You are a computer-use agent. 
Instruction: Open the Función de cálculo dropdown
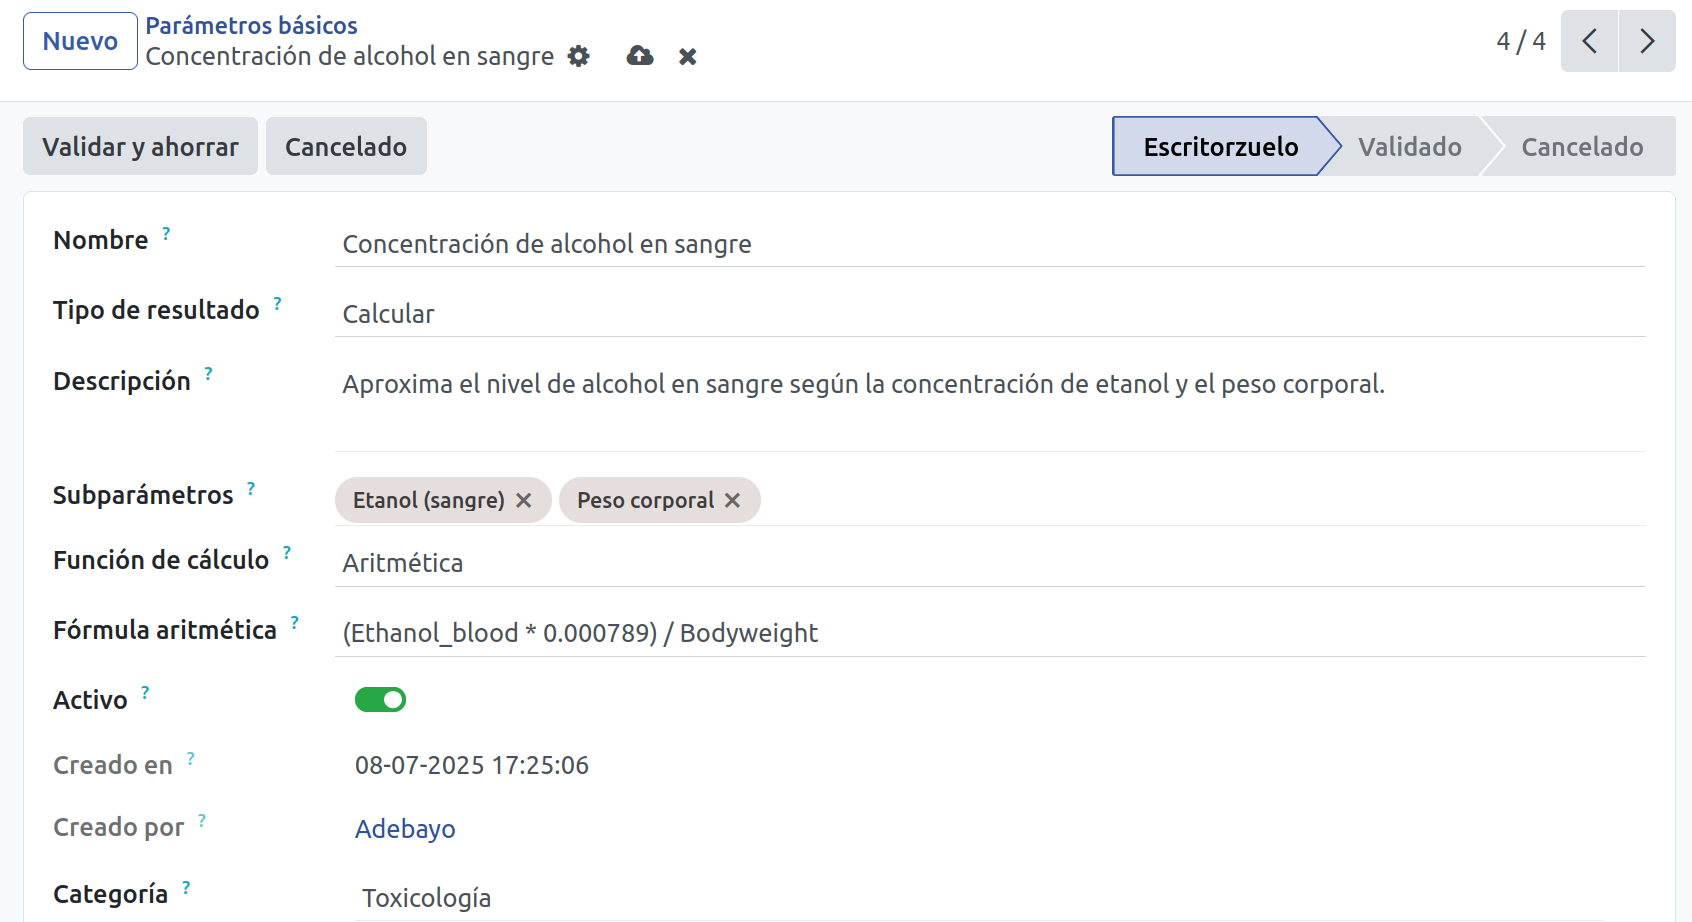[990, 563]
